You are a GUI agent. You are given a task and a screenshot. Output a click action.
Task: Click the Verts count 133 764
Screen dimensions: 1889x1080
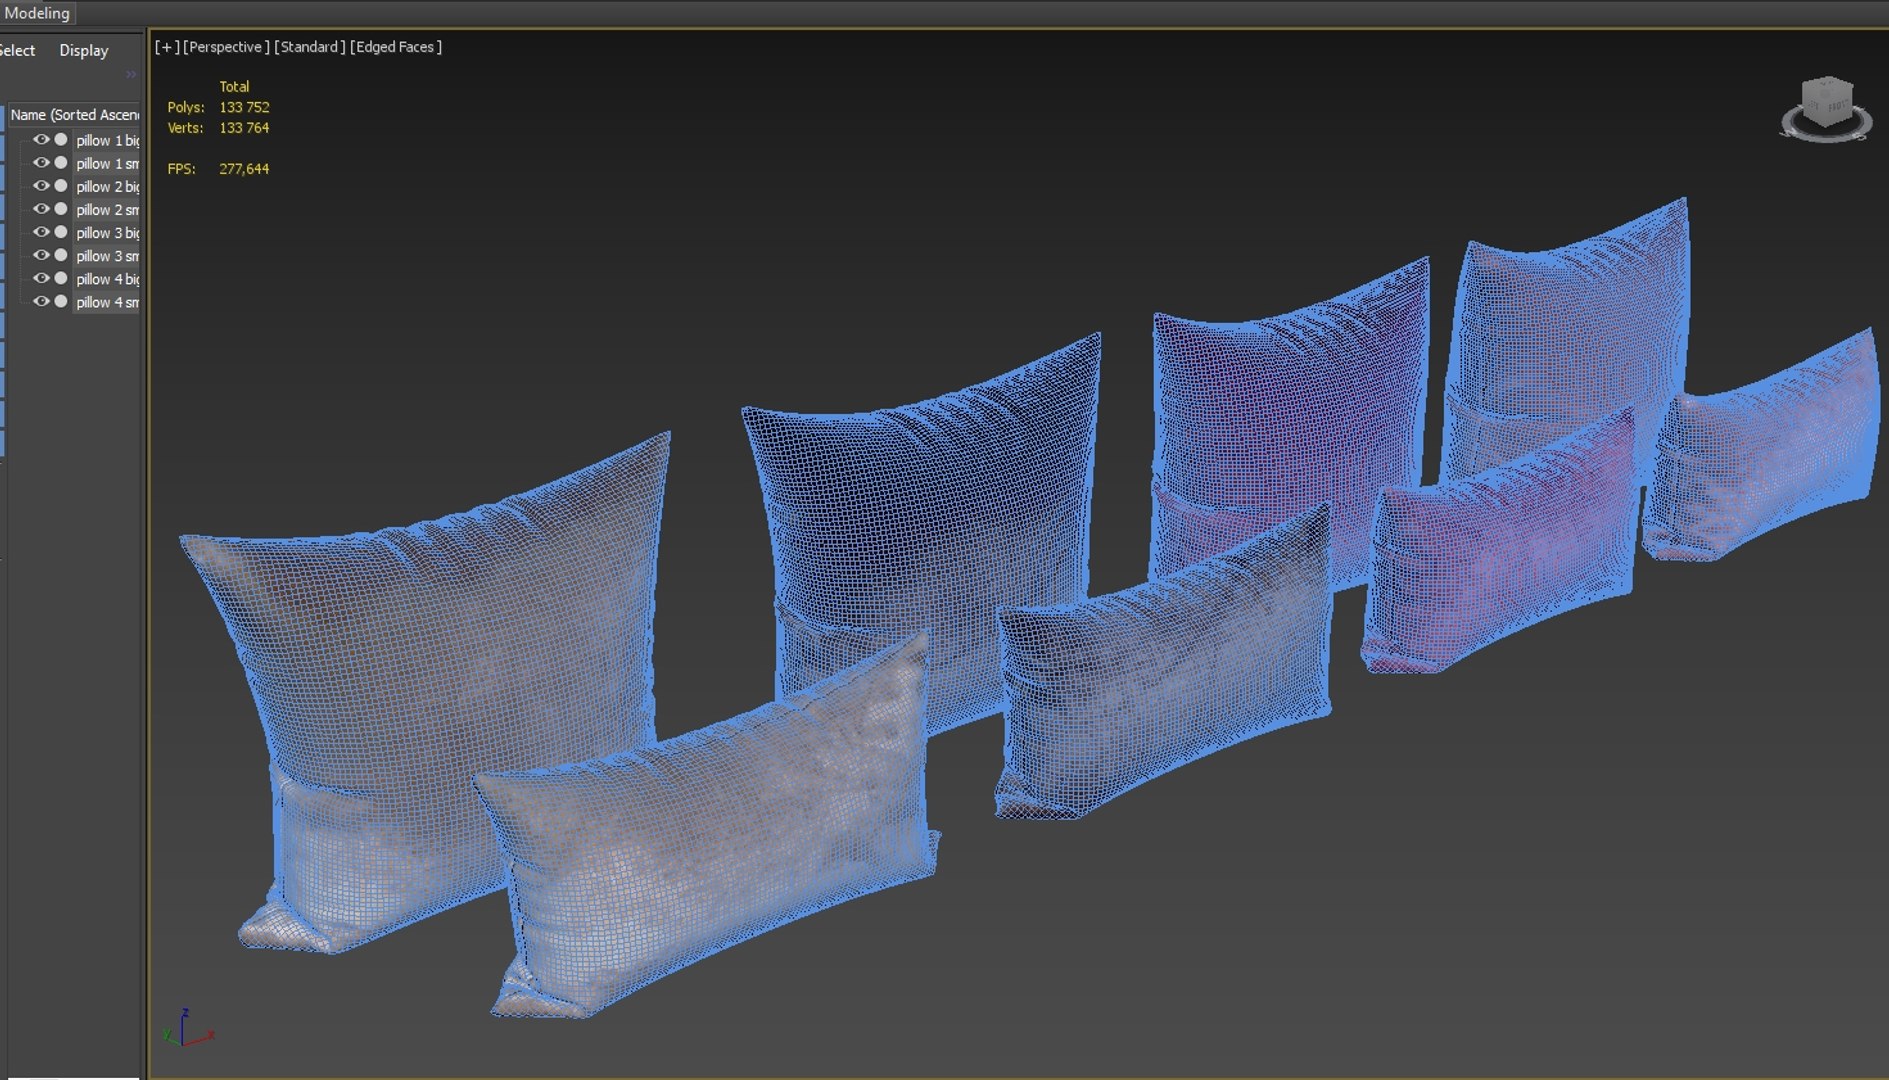(244, 128)
